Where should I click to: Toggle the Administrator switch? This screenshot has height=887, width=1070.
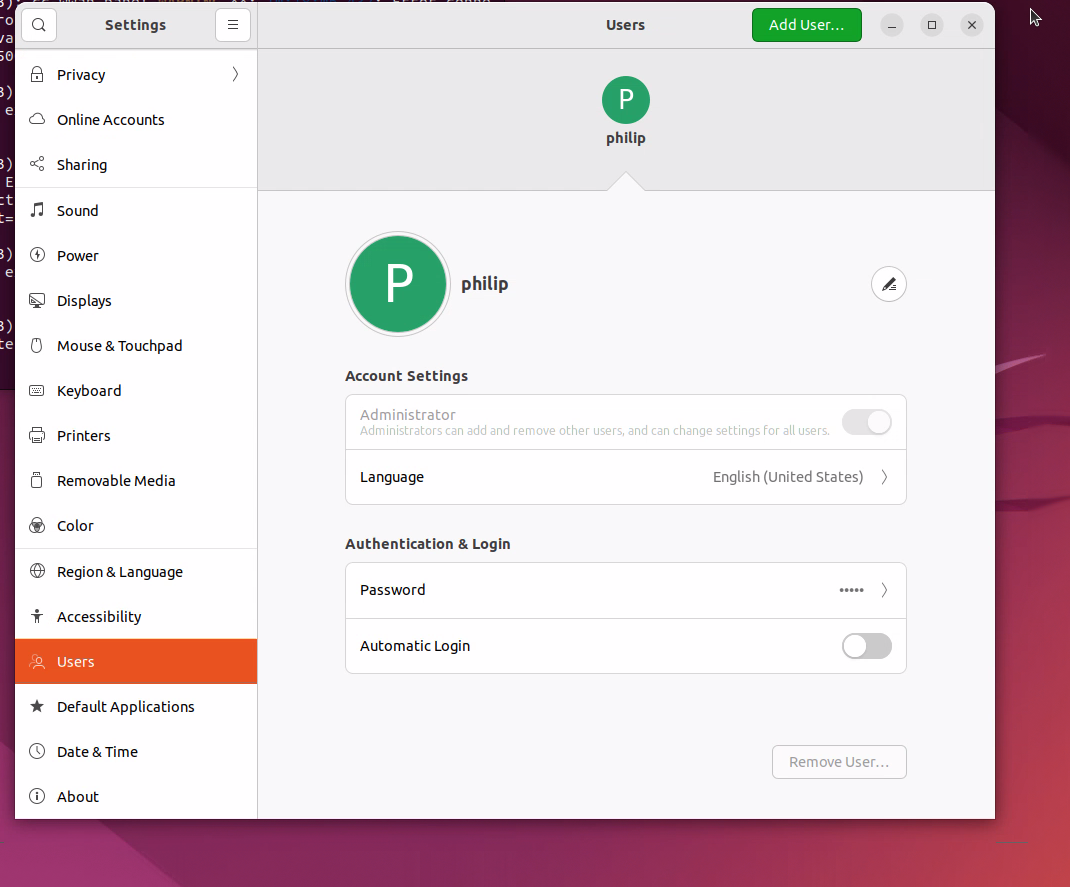[866, 422]
